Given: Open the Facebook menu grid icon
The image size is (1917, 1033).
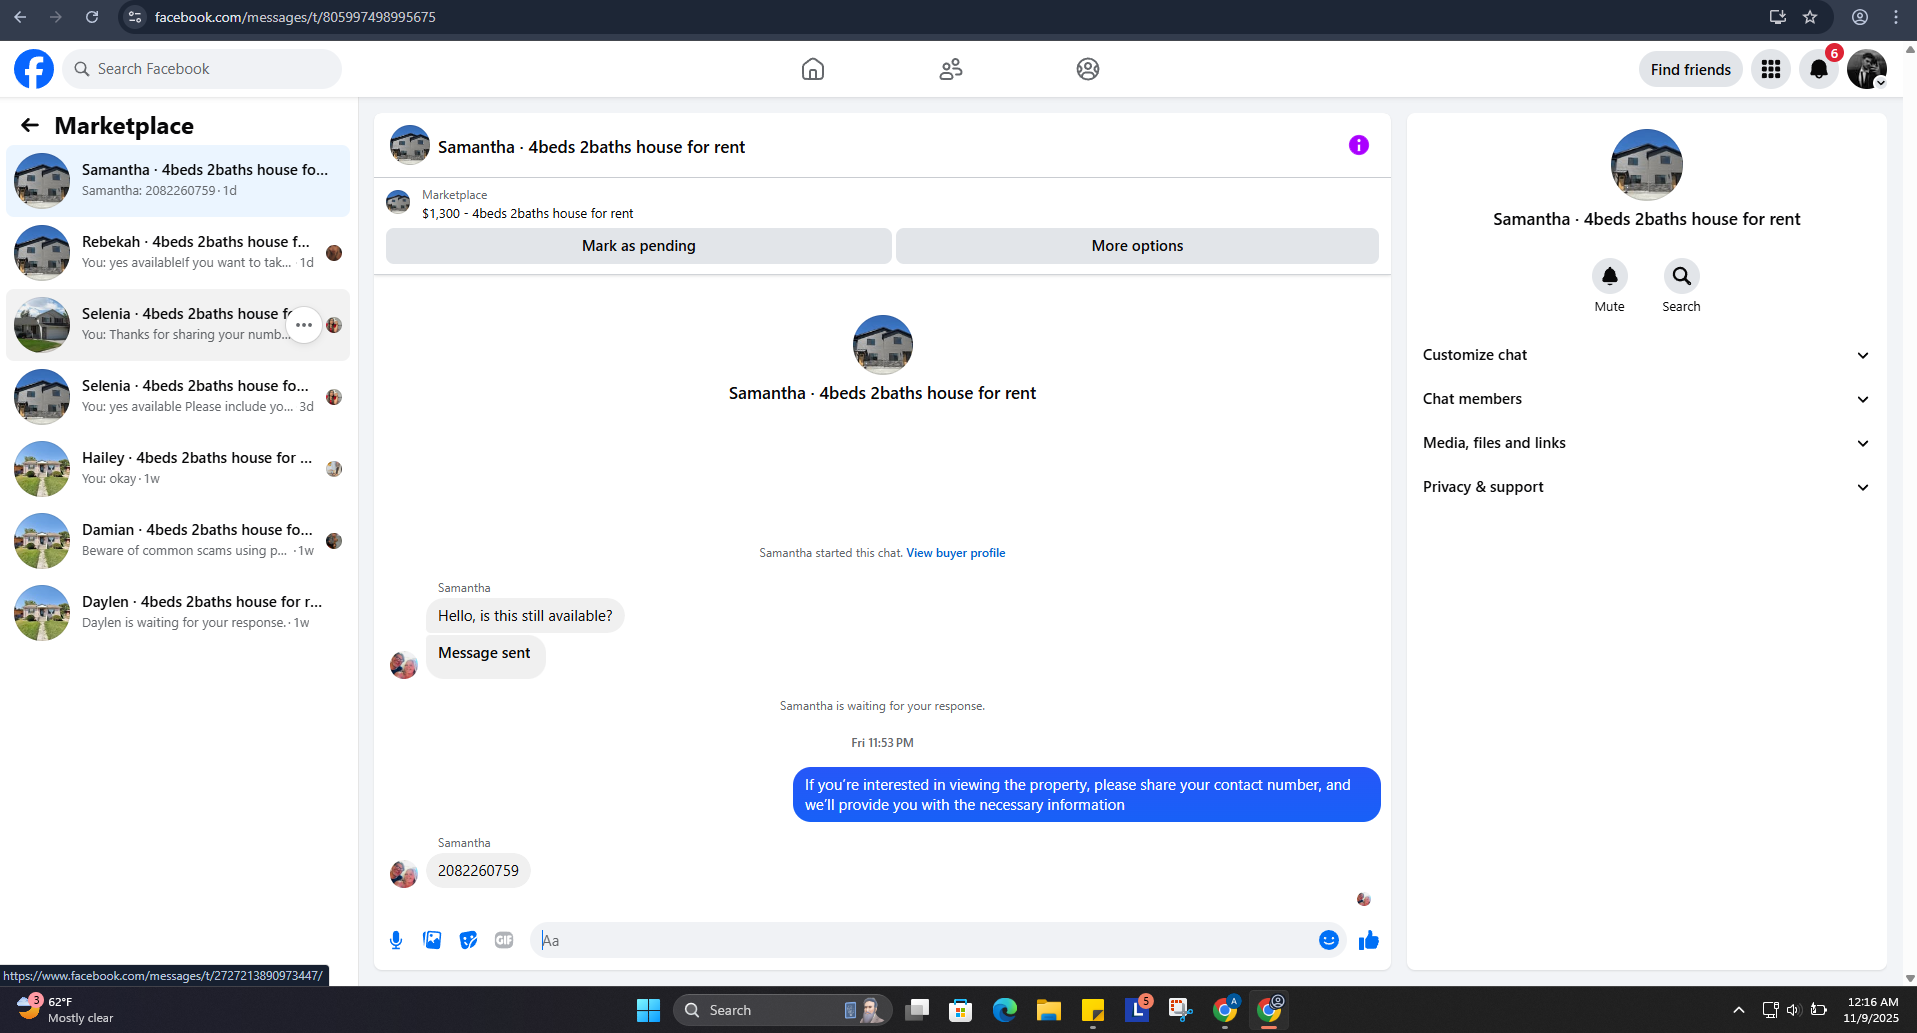Looking at the screenshot, I should pyautogui.click(x=1771, y=69).
